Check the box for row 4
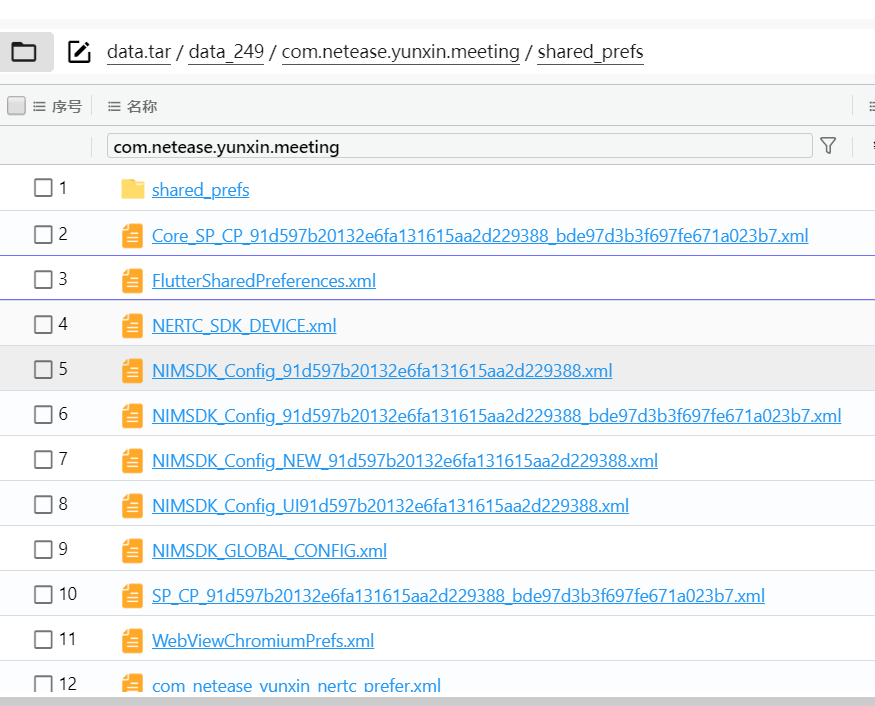Screen dimensions: 875x706 (x=43, y=324)
